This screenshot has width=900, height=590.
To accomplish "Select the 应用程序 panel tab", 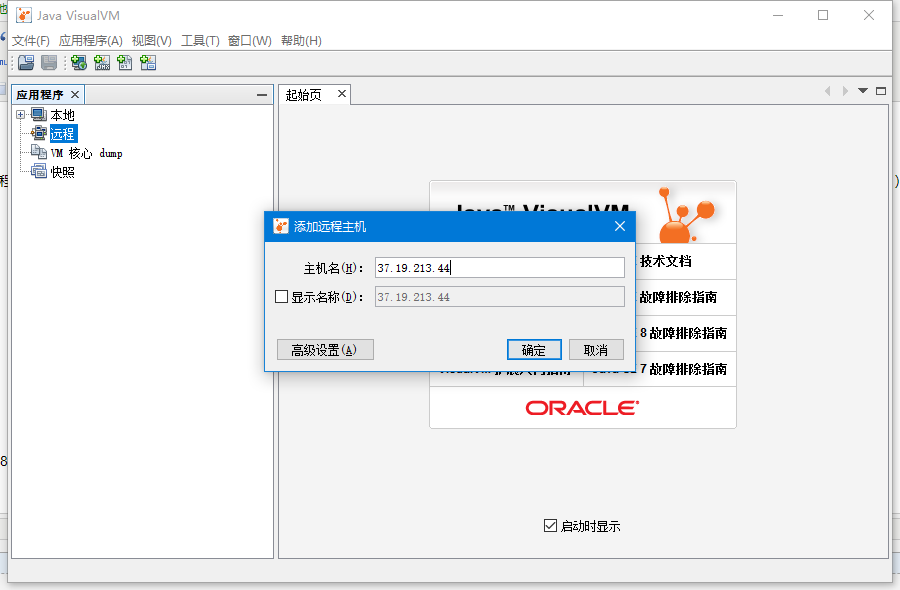I will tap(40, 95).
